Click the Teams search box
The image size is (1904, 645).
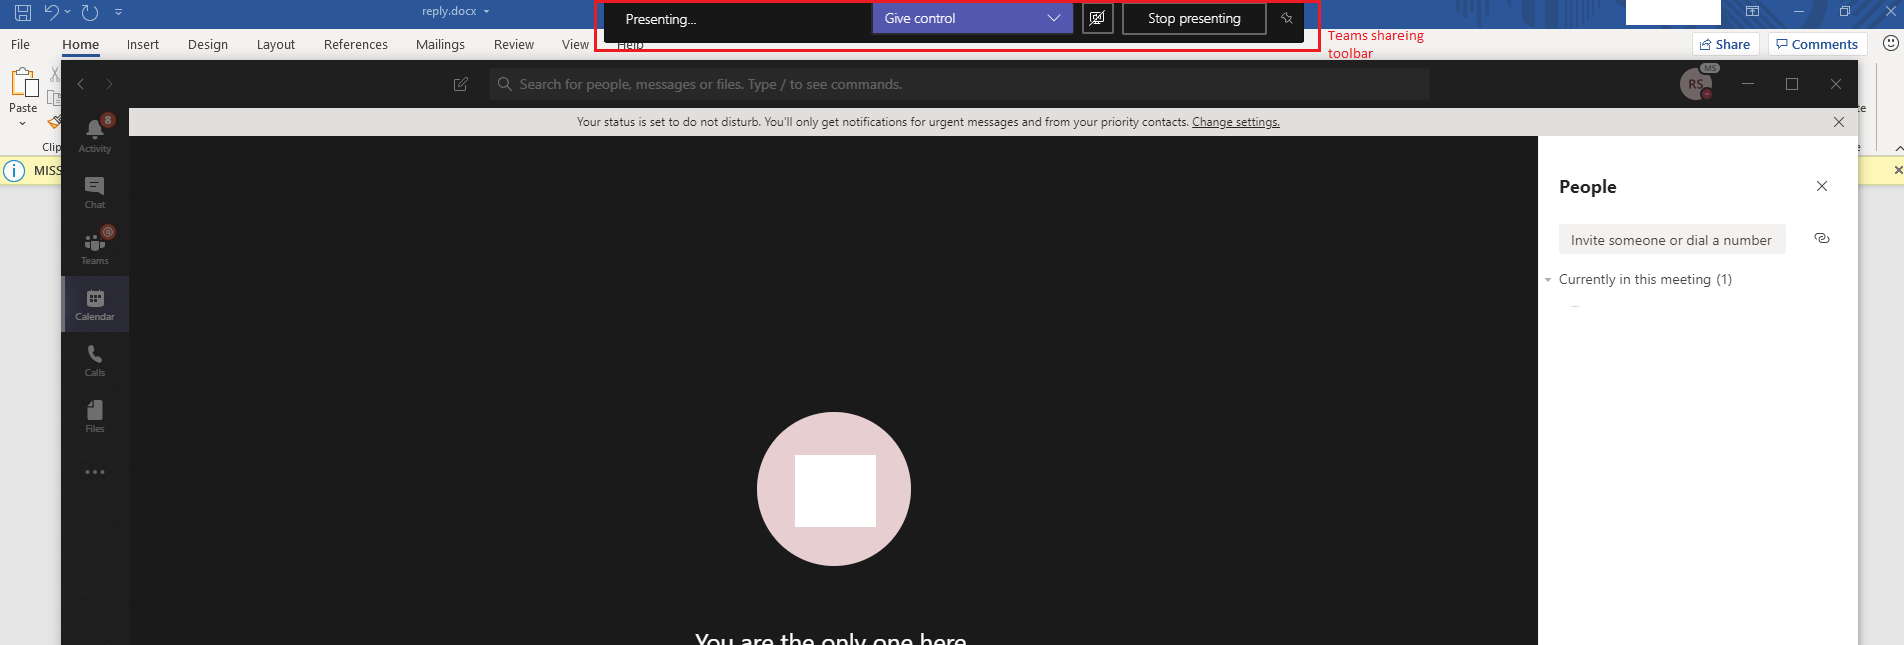(x=960, y=84)
